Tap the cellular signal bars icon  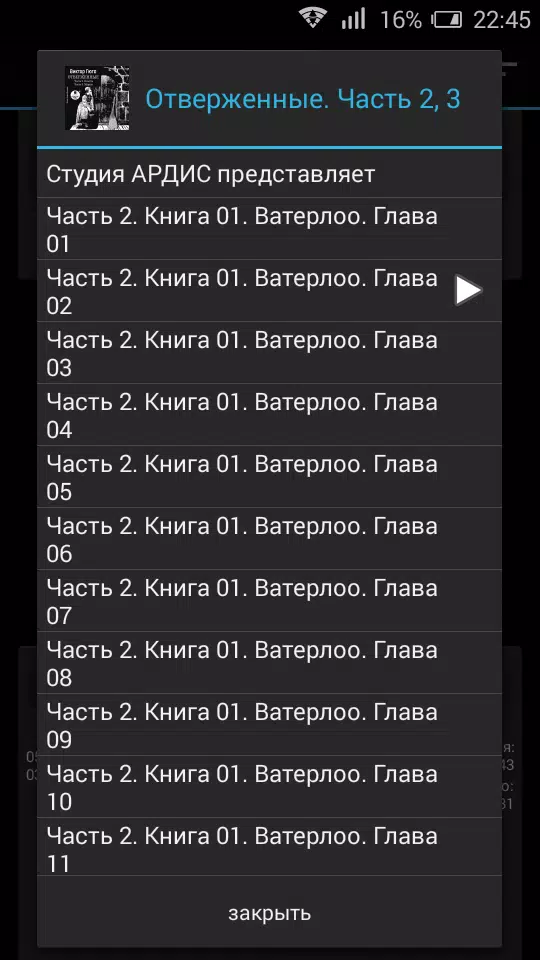click(x=354, y=18)
